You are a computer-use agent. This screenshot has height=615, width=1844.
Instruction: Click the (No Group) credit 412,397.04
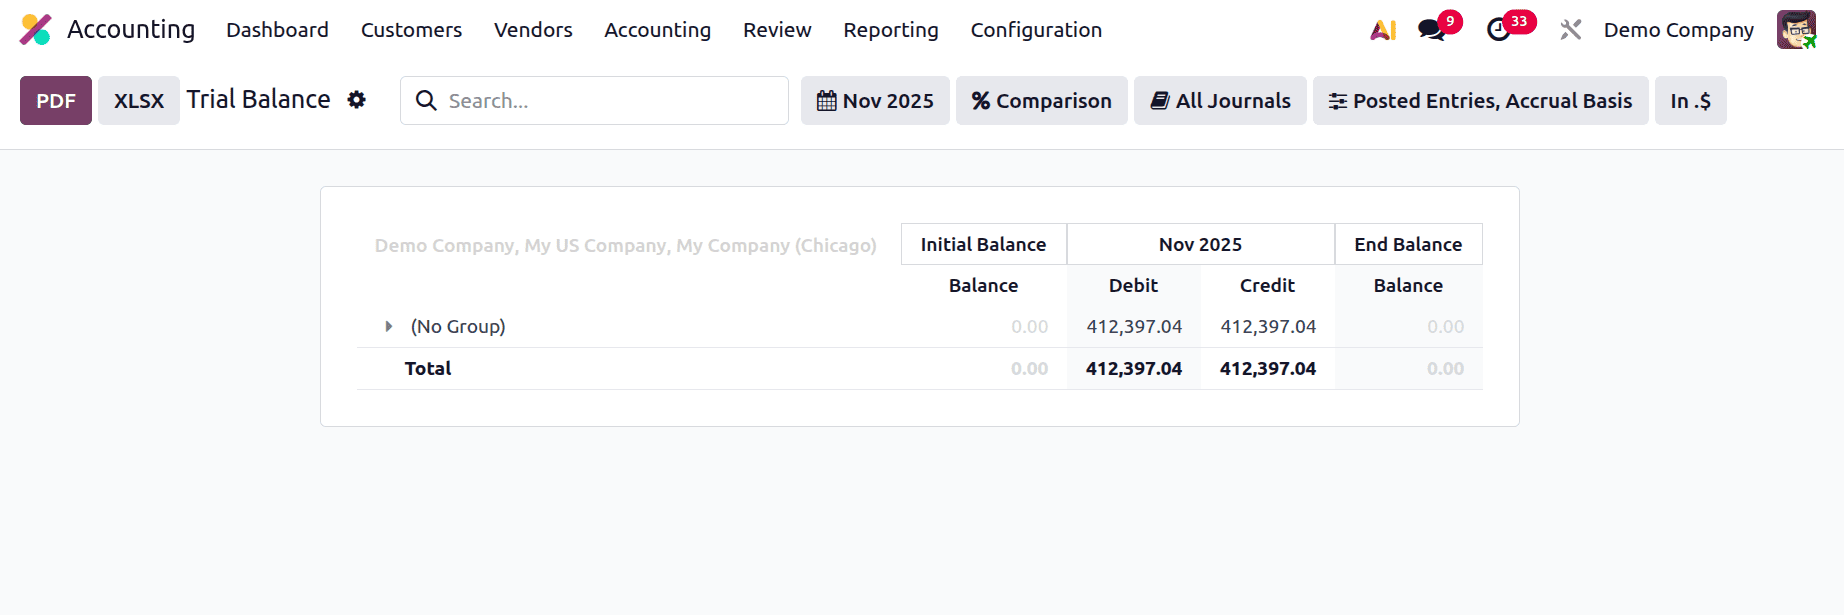tap(1268, 326)
